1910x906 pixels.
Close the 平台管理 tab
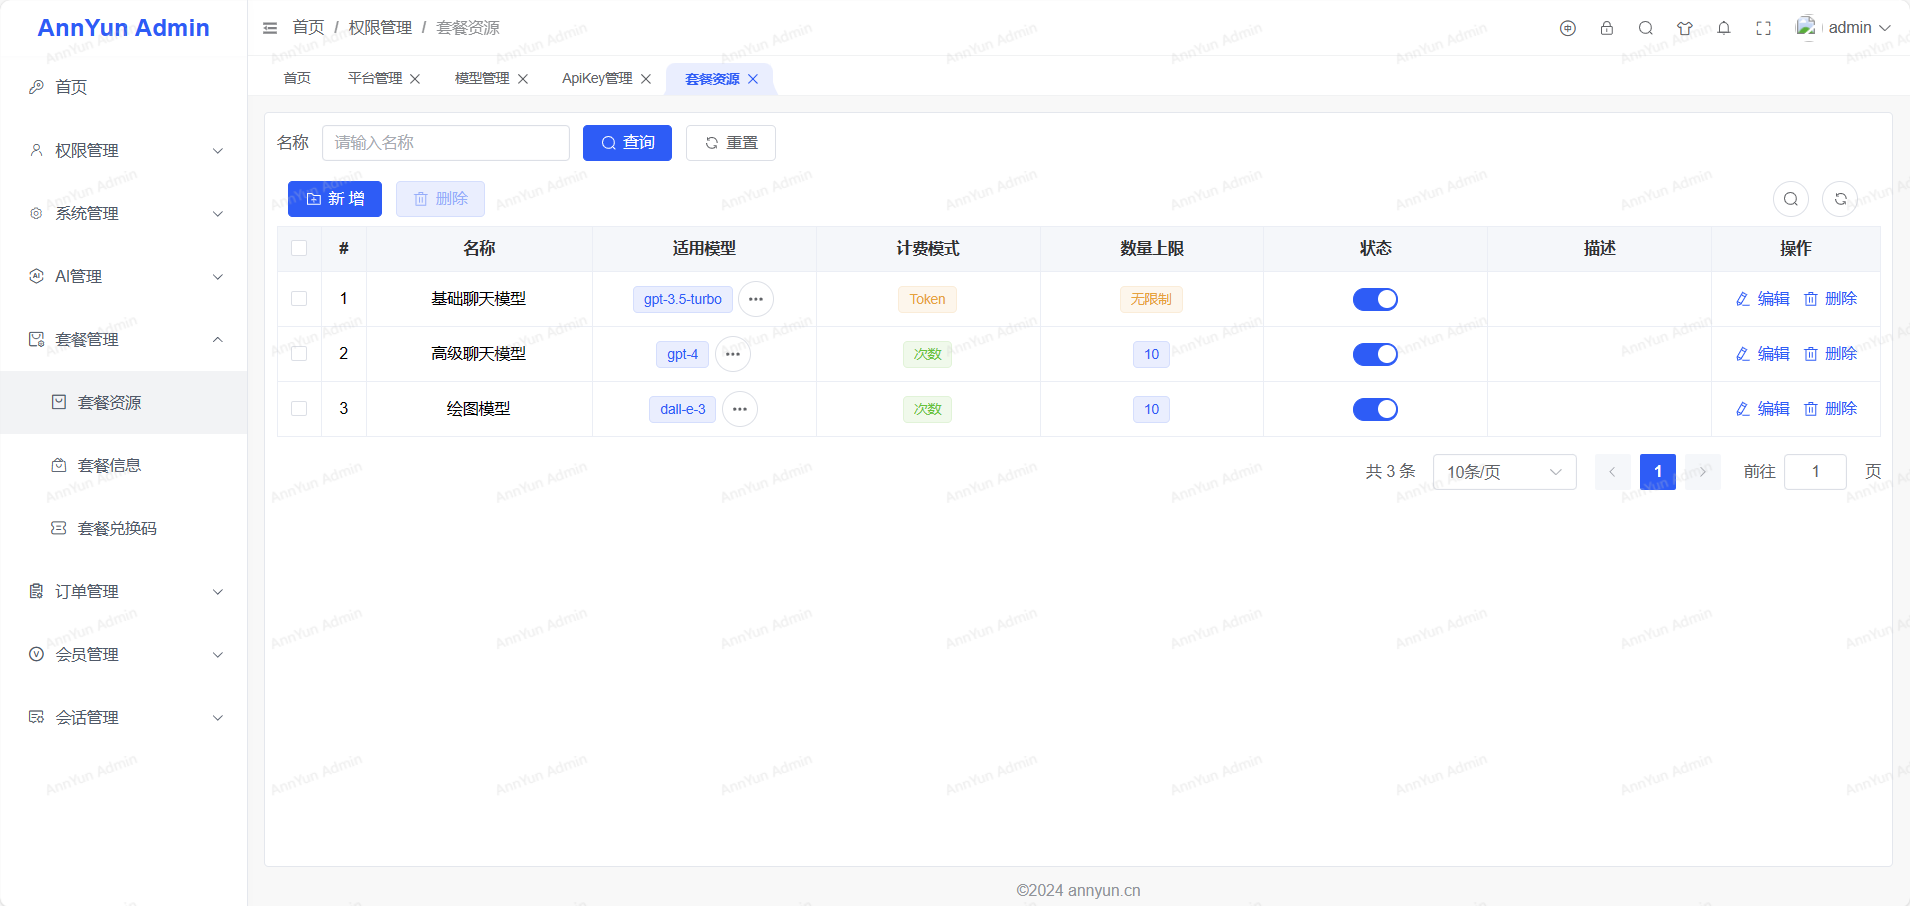(x=415, y=79)
